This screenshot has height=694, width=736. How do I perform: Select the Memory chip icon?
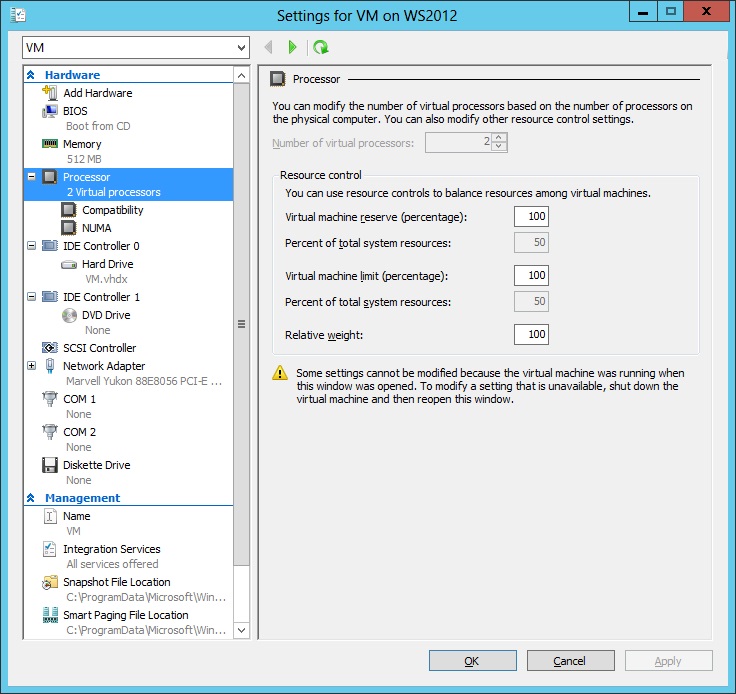click(x=50, y=144)
